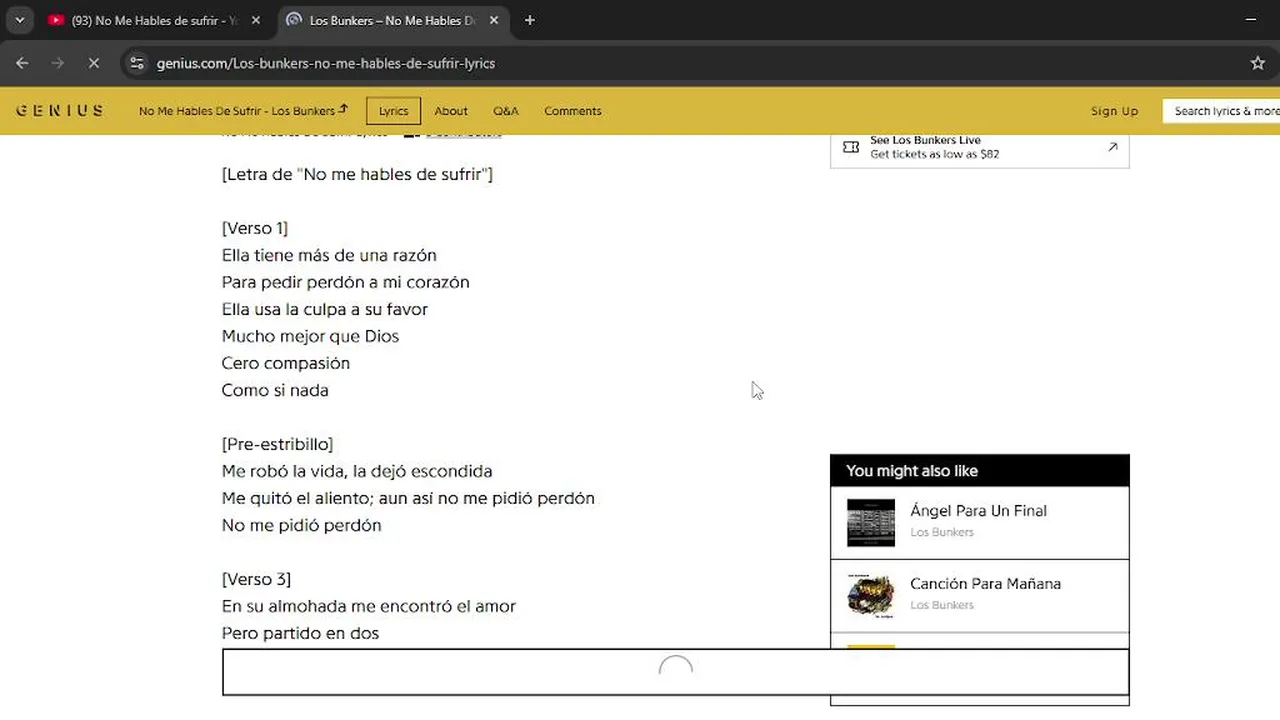
Task: Click lyric 'Como si nada'
Action: point(275,390)
